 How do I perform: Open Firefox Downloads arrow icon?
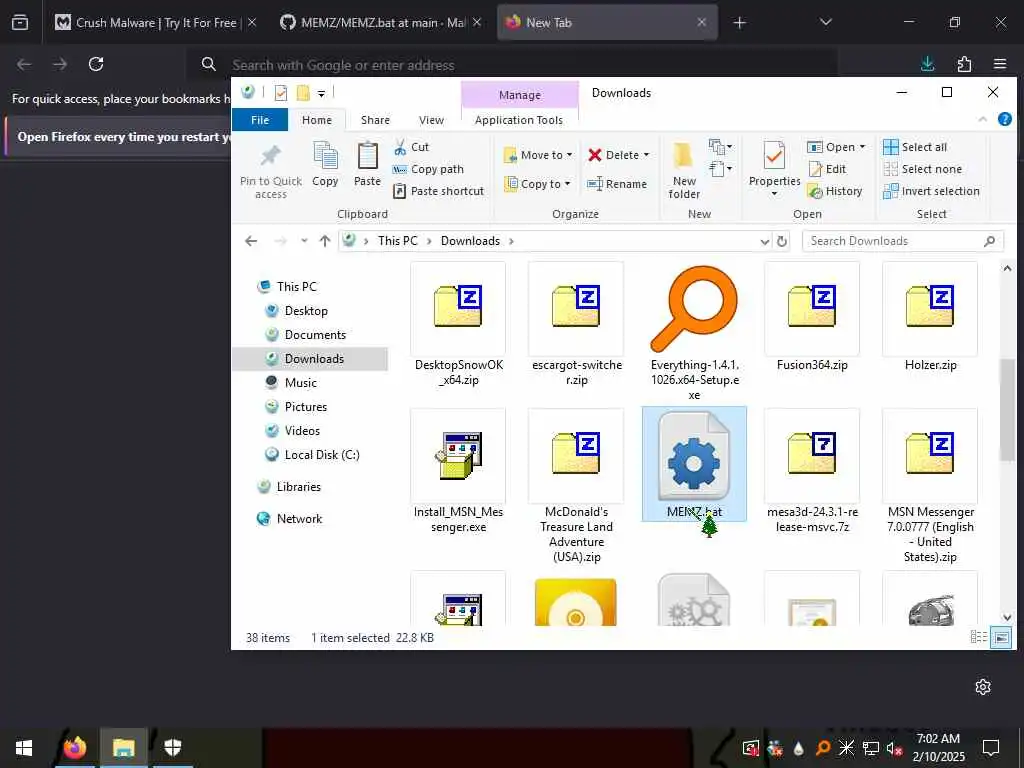coord(927,64)
